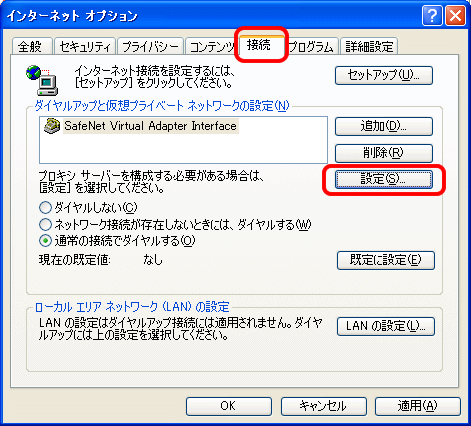
Task: Close the インターネット オプション dialog
Action: pos(455,16)
